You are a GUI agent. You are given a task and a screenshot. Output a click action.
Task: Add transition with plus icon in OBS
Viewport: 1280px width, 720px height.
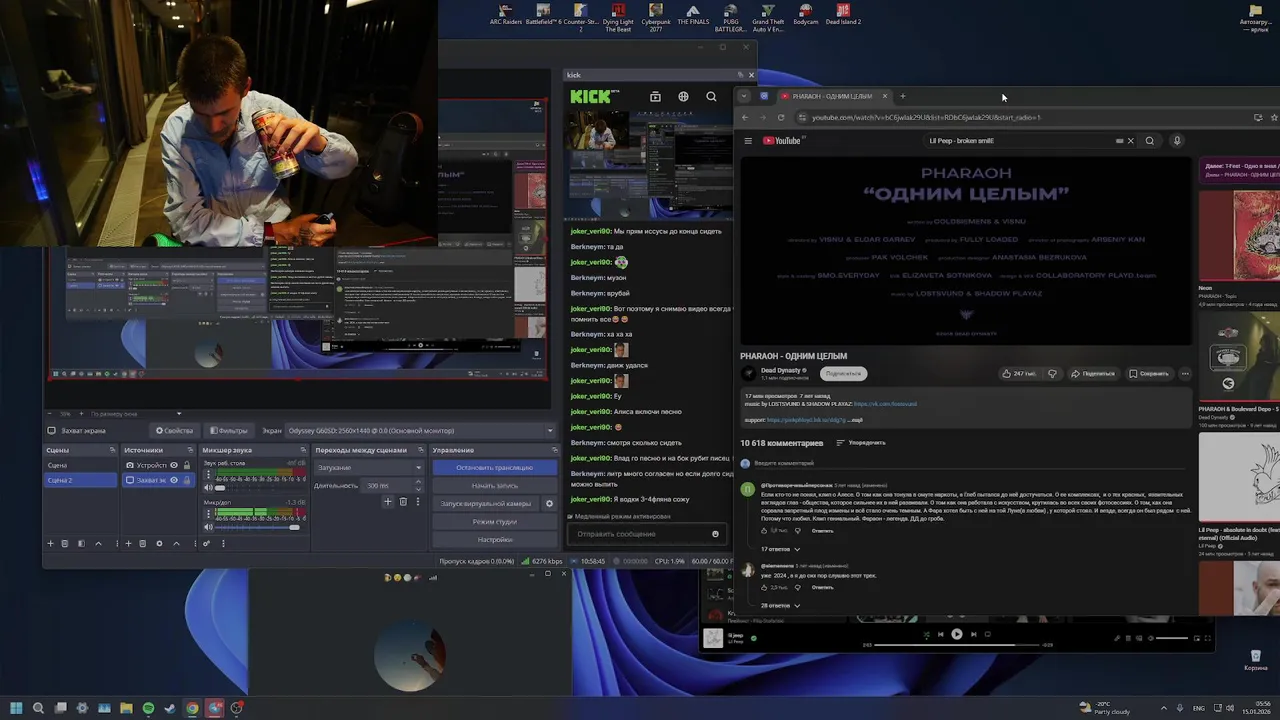(x=388, y=502)
